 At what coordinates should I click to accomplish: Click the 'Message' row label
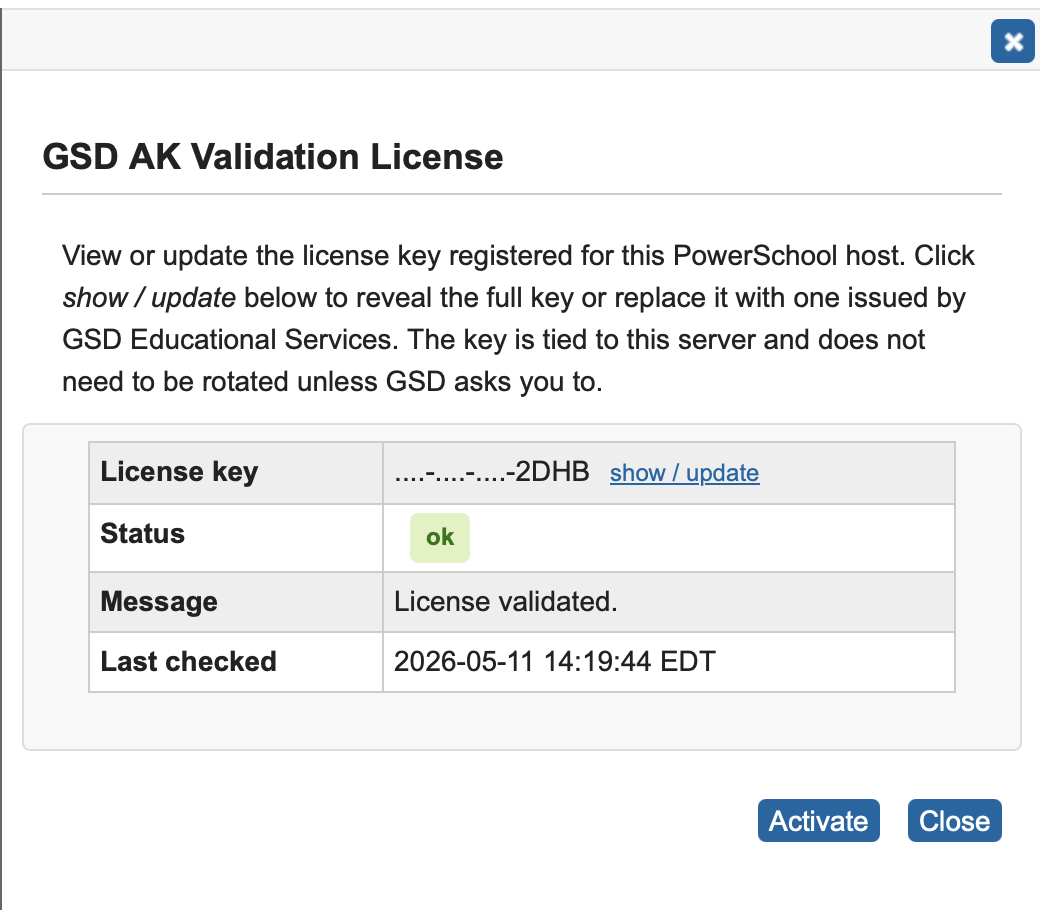click(x=159, y=602)
